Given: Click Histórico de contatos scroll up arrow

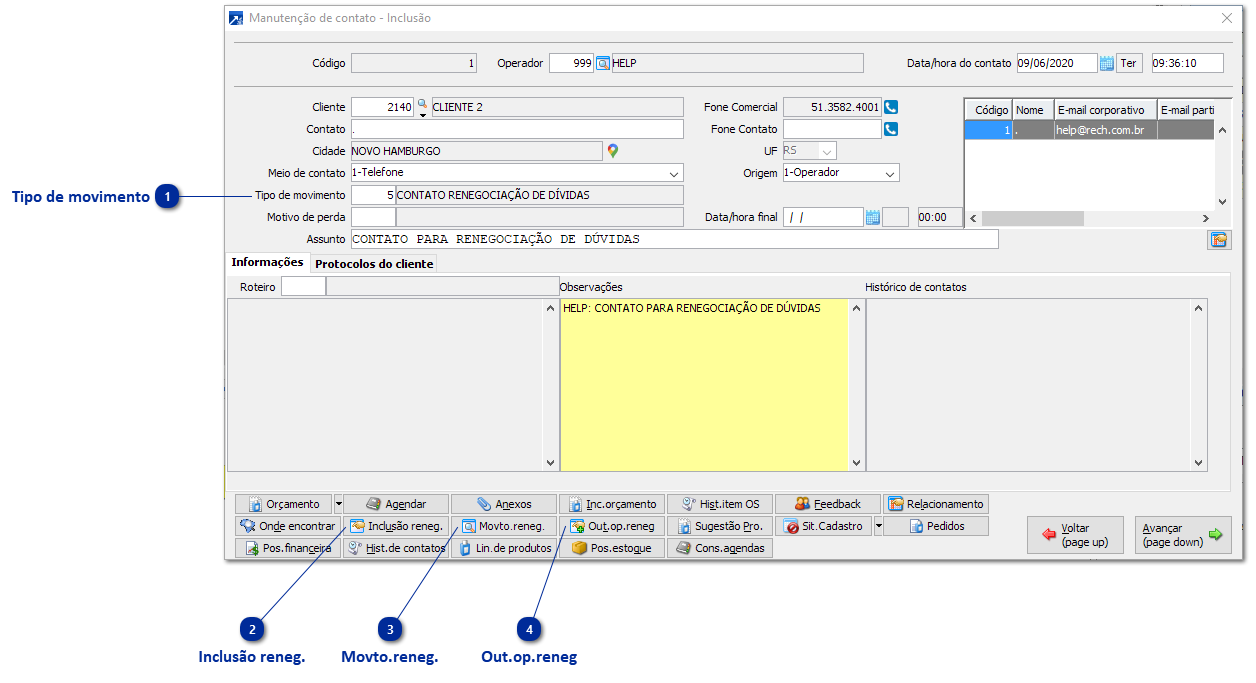Looking at the screenshot, I should pos(1200,308).
